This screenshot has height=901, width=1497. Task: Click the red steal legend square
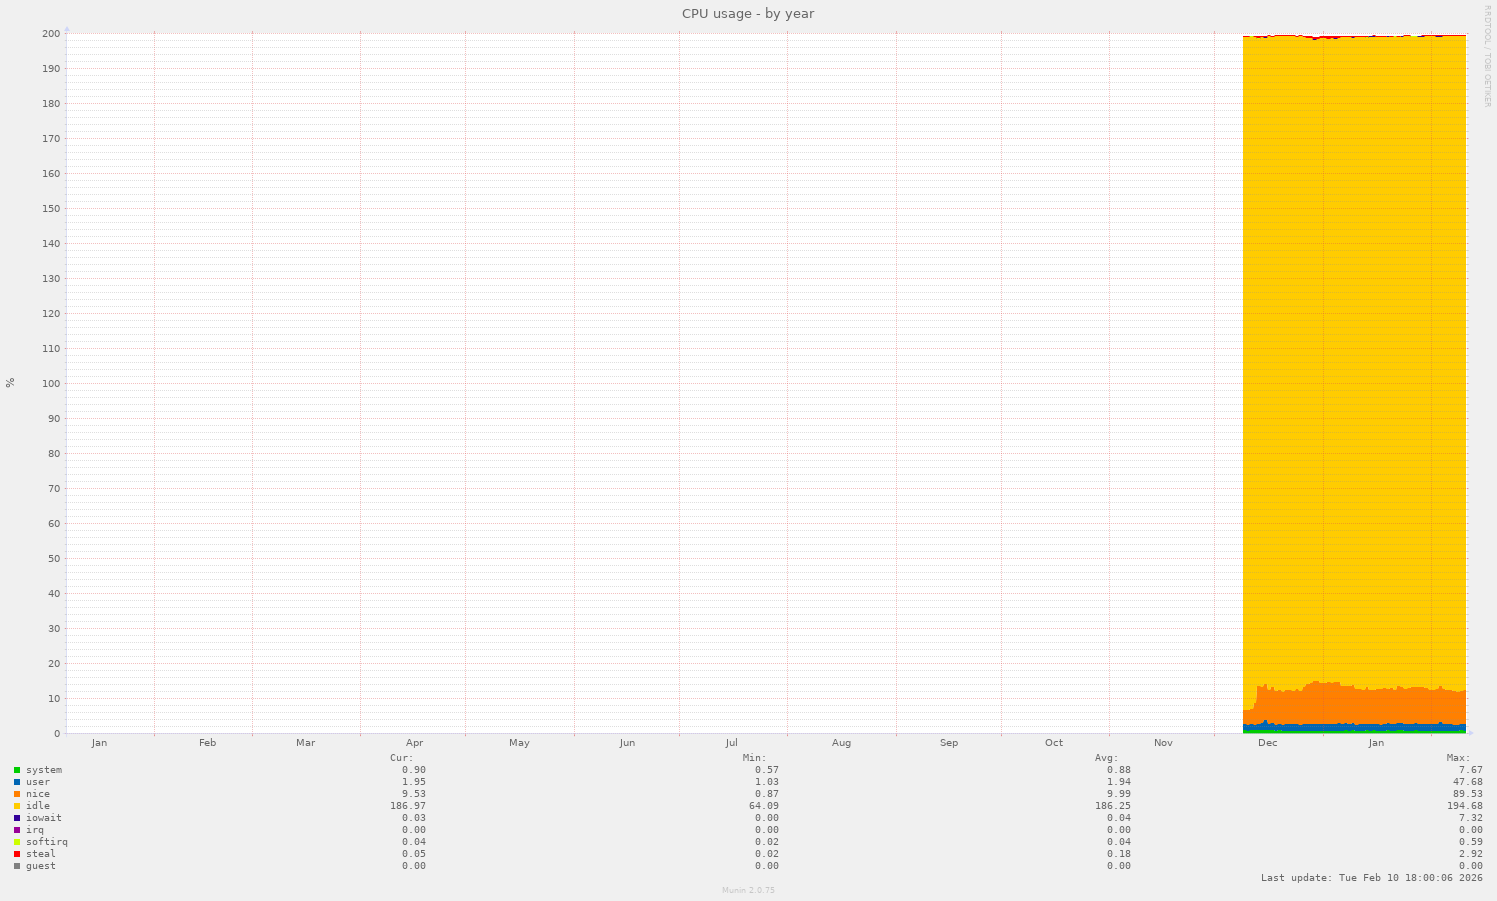point(18,854)
